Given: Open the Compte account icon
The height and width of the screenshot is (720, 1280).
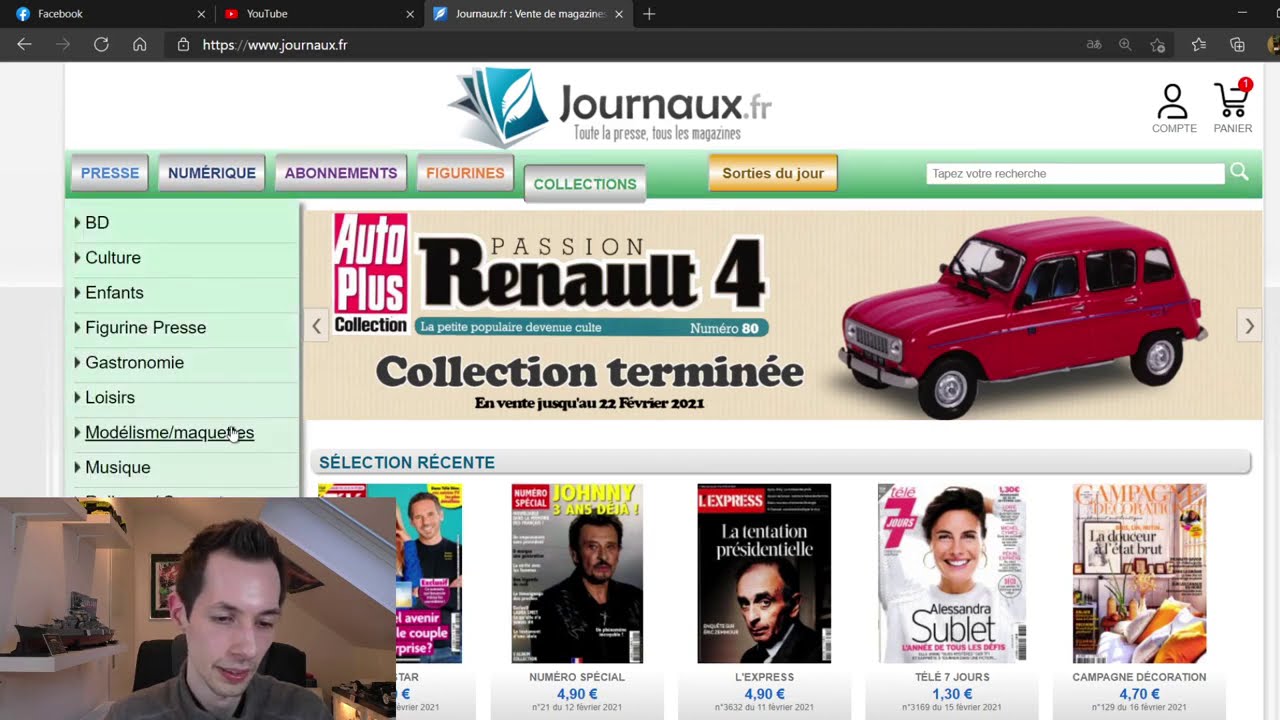Looking at the screenshot, I should (x=1173, y=108).
